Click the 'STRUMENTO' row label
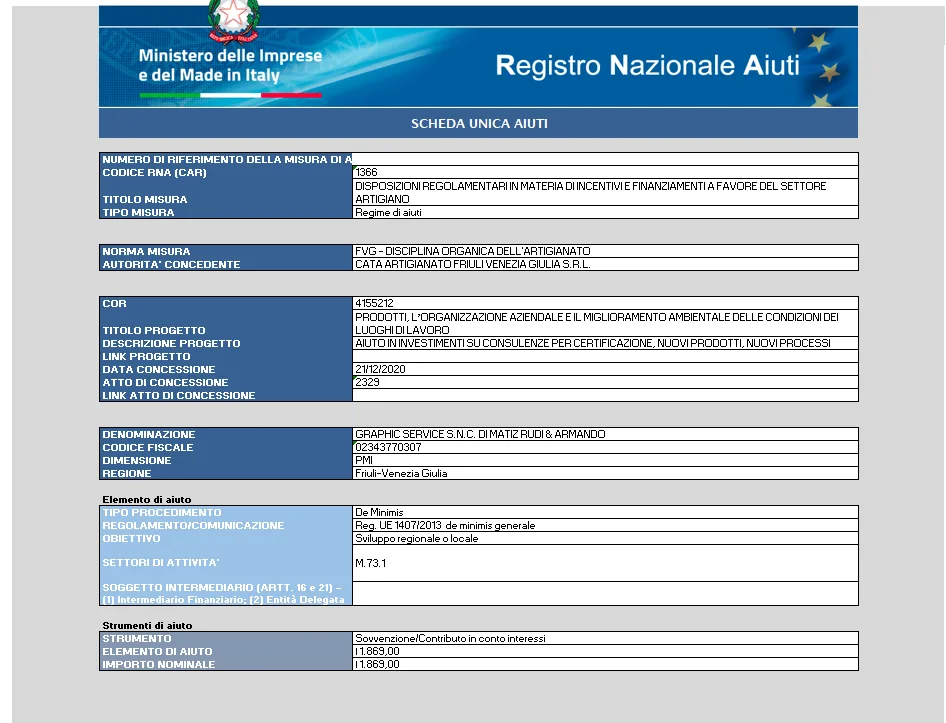This screenshot has height=723, width=946. click(x=137, y=639)
